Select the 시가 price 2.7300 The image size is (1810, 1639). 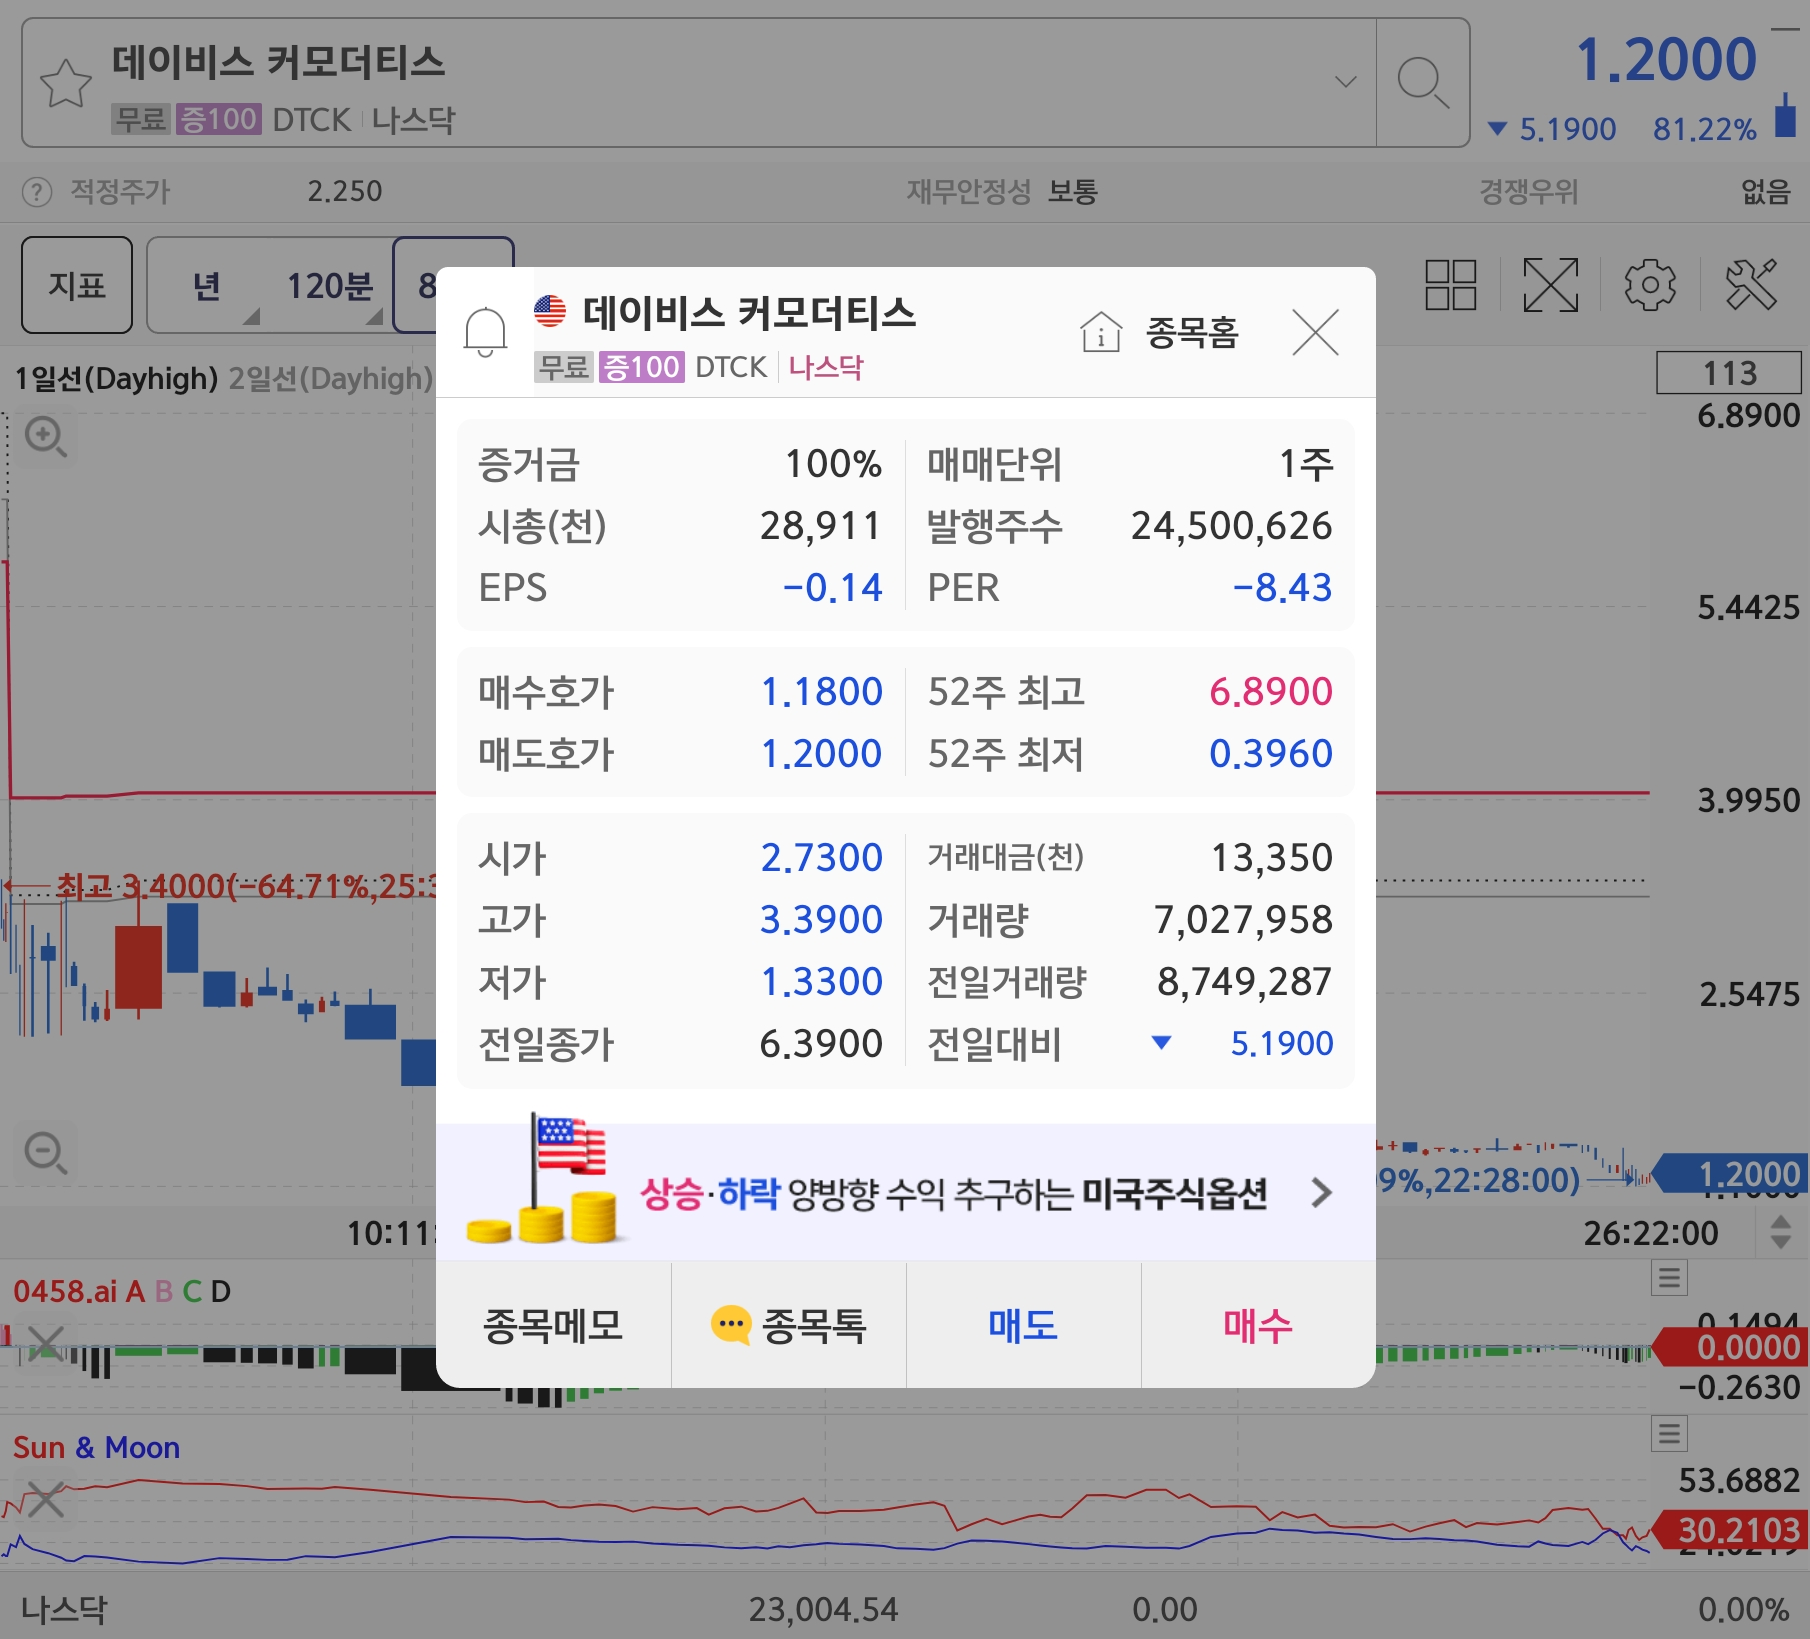pyautogui.click(x=822, y=857)
